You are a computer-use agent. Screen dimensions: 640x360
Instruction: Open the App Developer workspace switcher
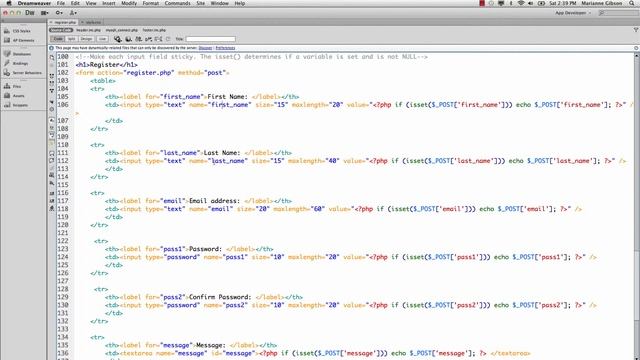coord(573,13)
